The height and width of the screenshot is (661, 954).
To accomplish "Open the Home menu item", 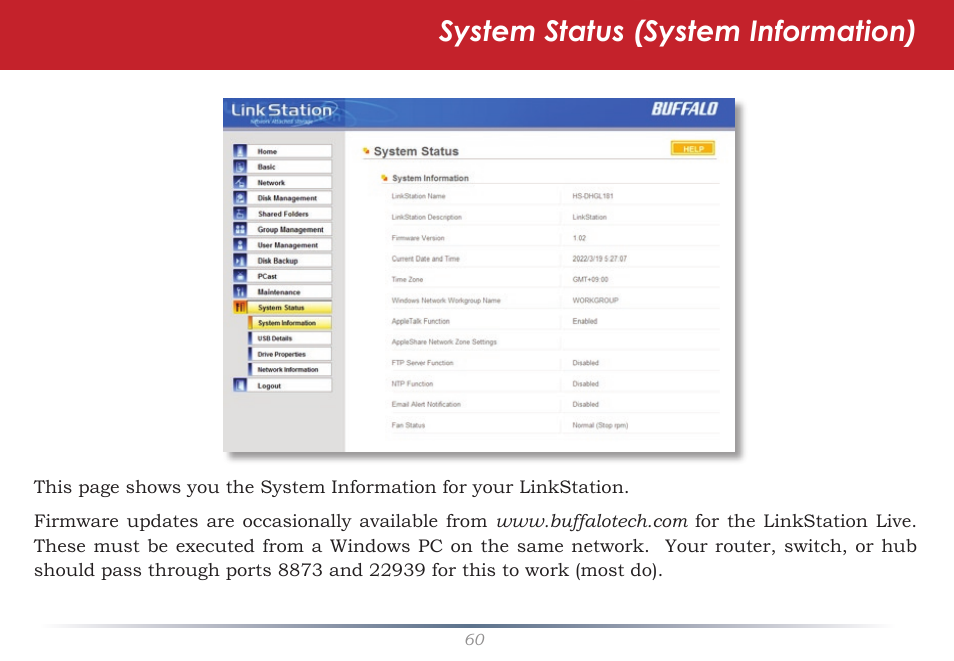I will [290, 151].
